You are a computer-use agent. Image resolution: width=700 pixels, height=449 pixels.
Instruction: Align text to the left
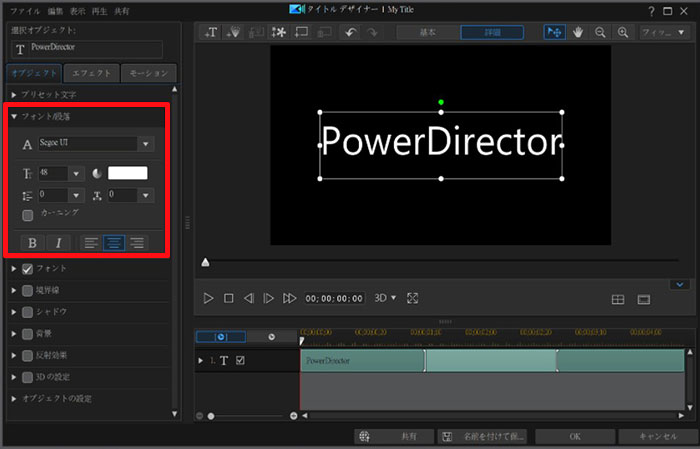92,243
